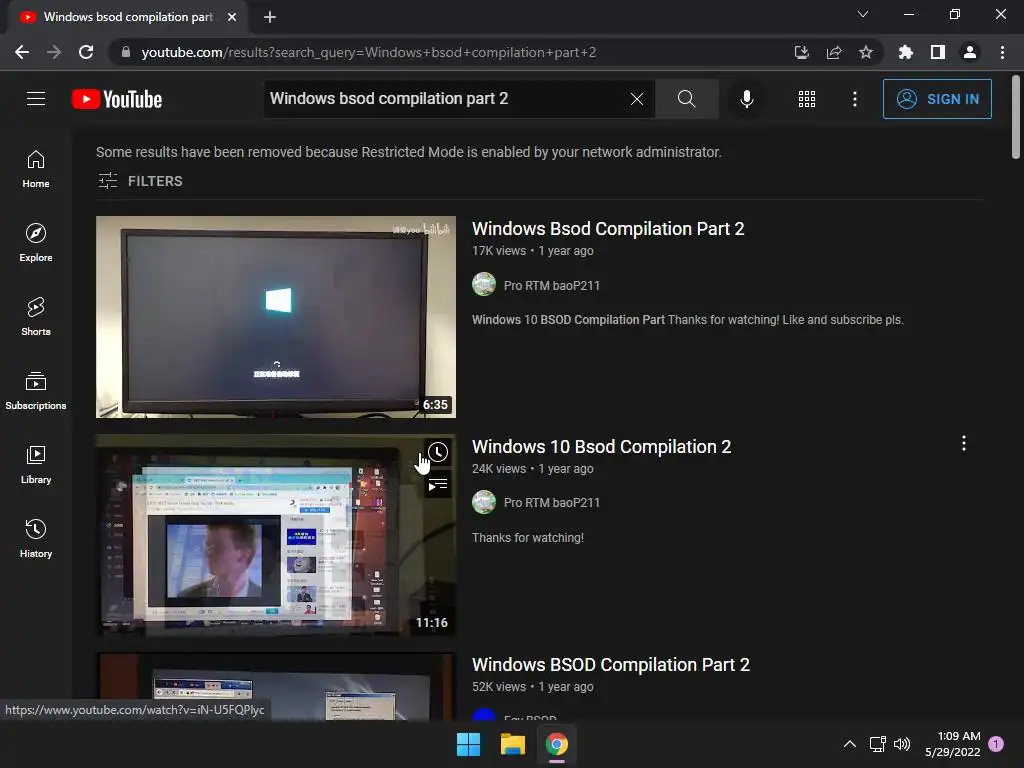
Task: Click the 'Thanks for watching!' description
Action: click(x=528, y=538)
